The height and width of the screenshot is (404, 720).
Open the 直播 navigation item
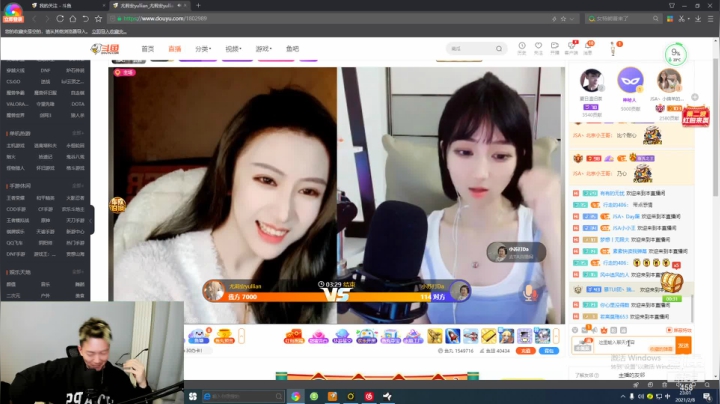(174, 49)
